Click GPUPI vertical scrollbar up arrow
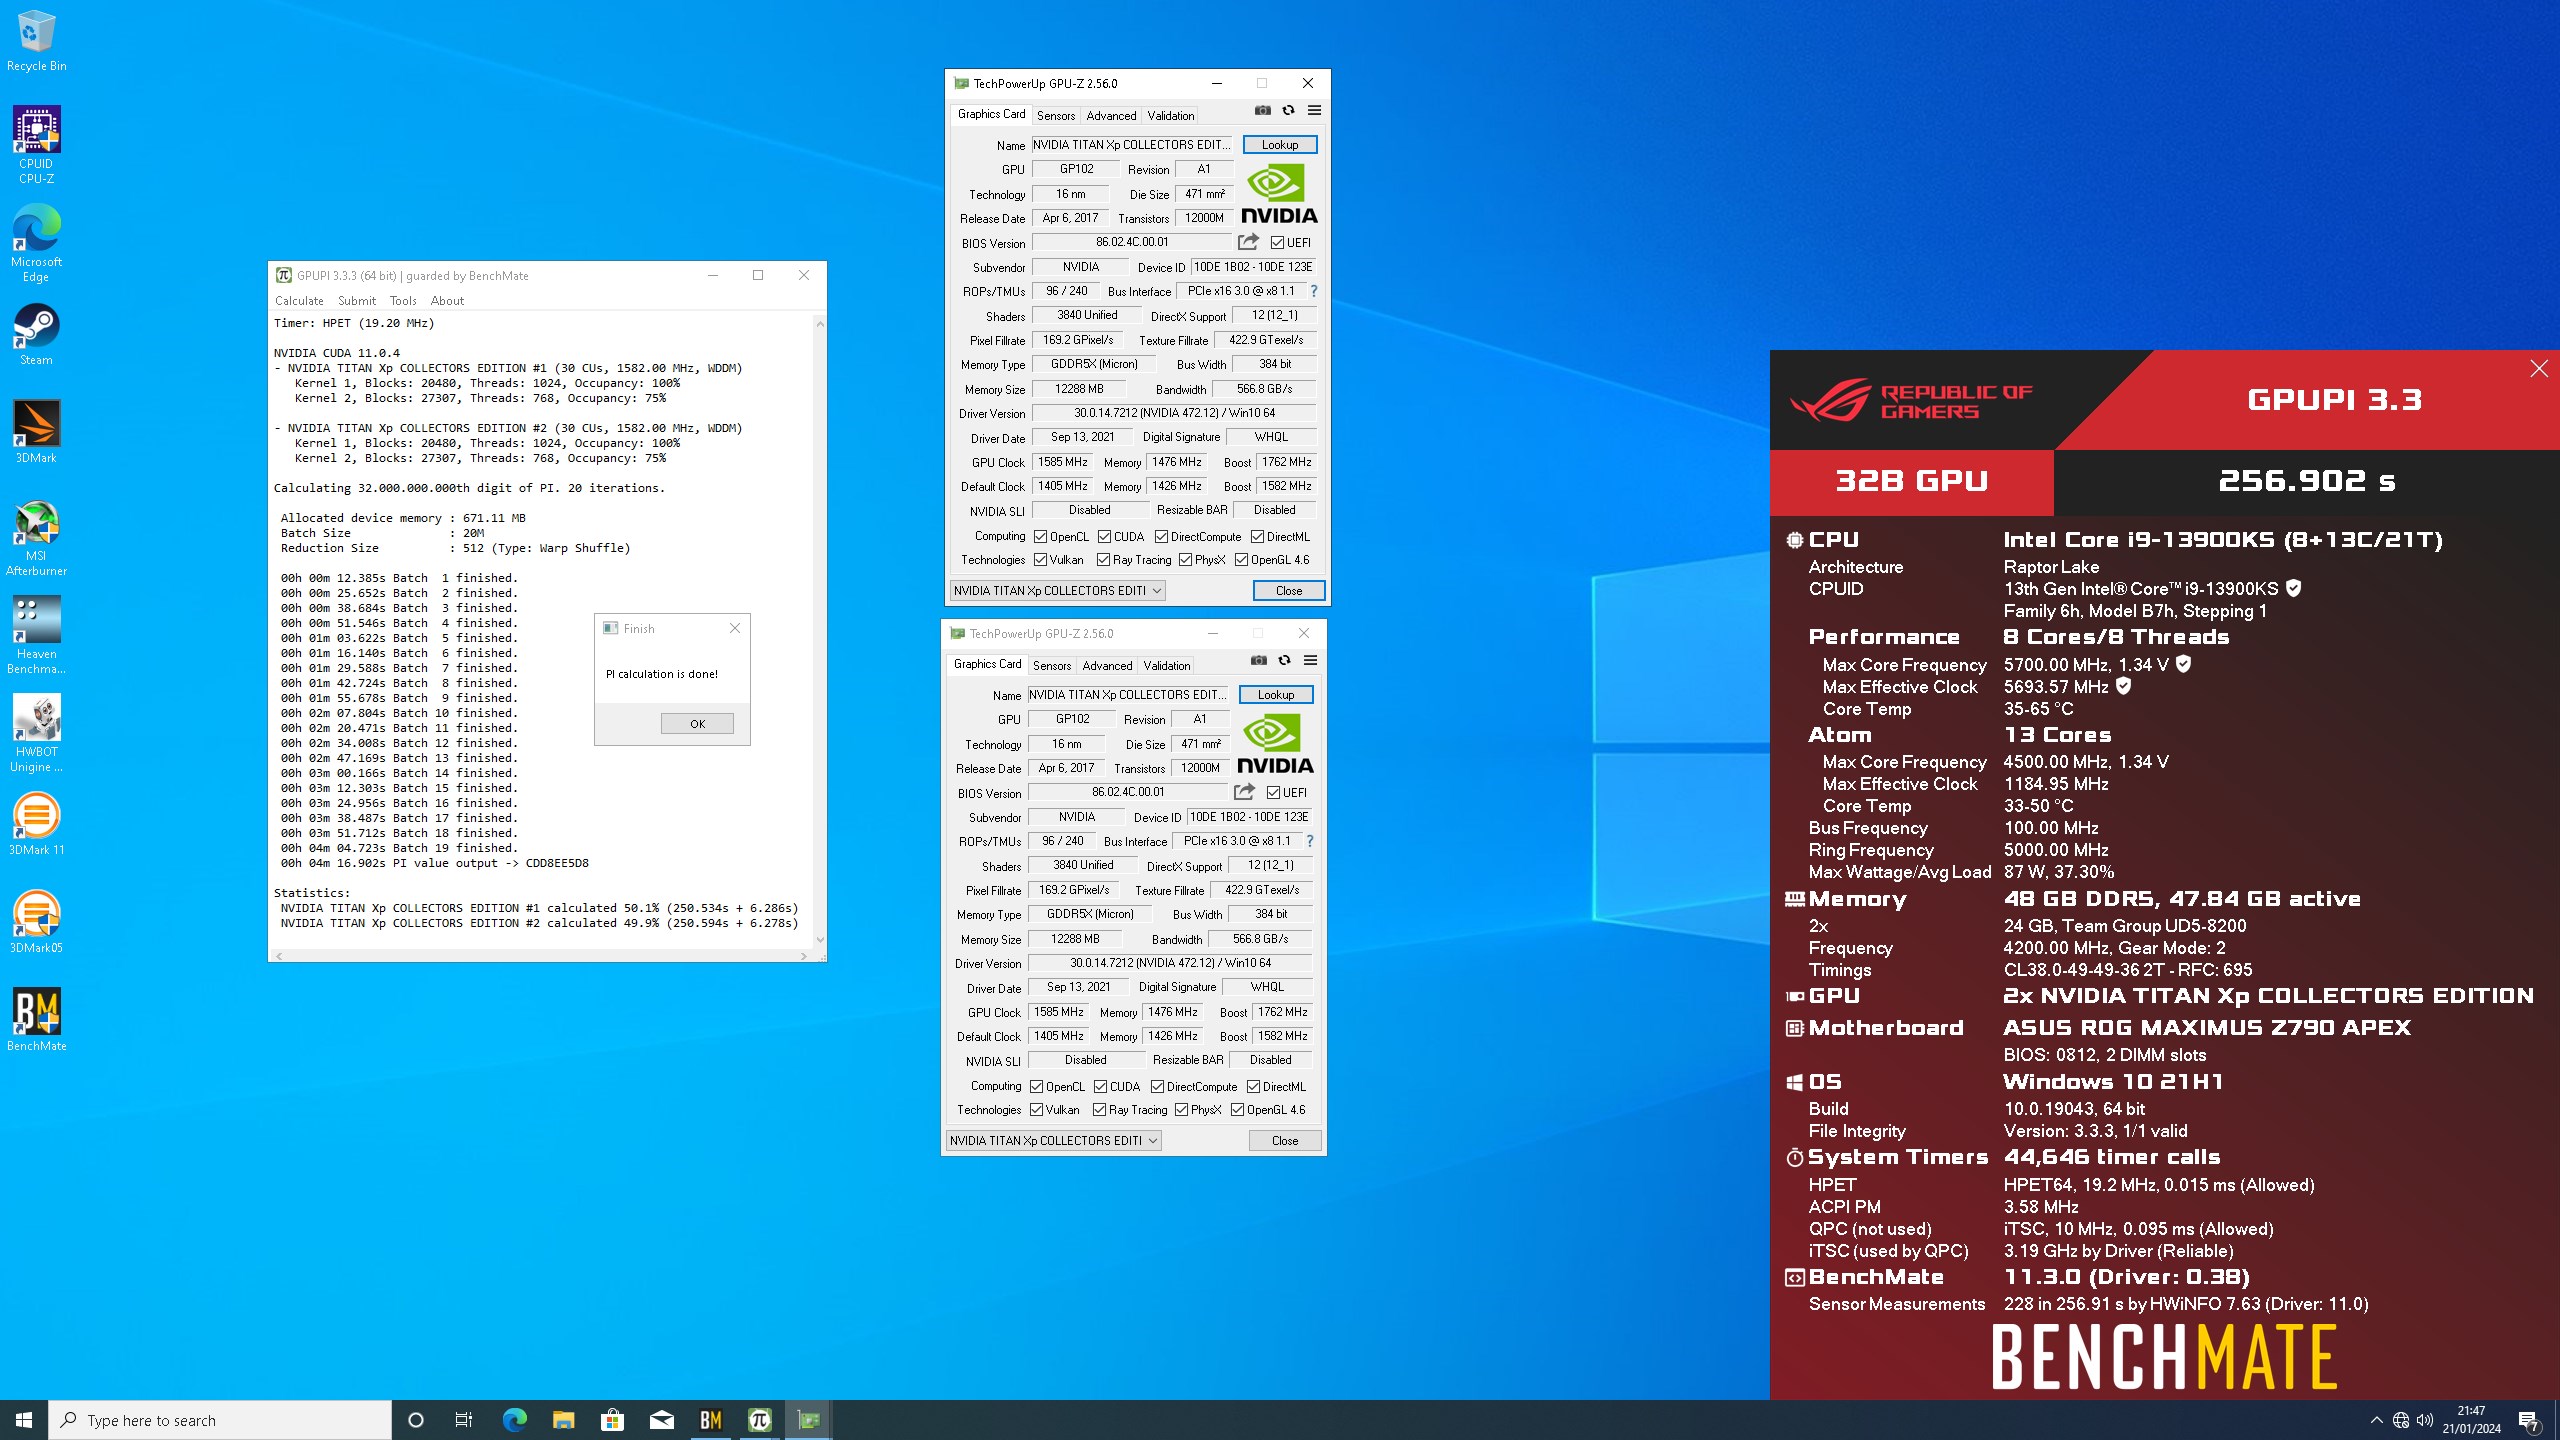2560x1440 pixels. click(820, 323)
